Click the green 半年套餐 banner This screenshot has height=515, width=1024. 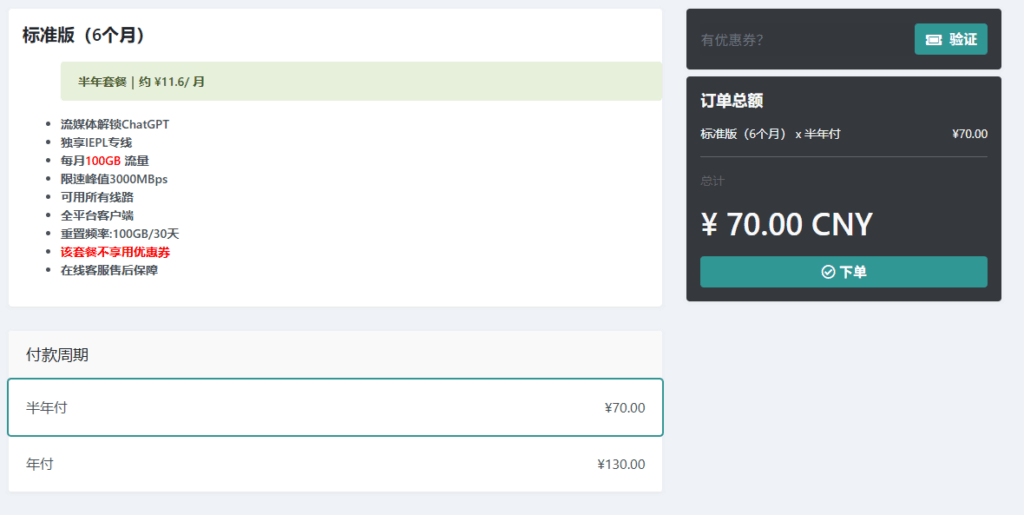pyautogui.click(x=361, y=82)
